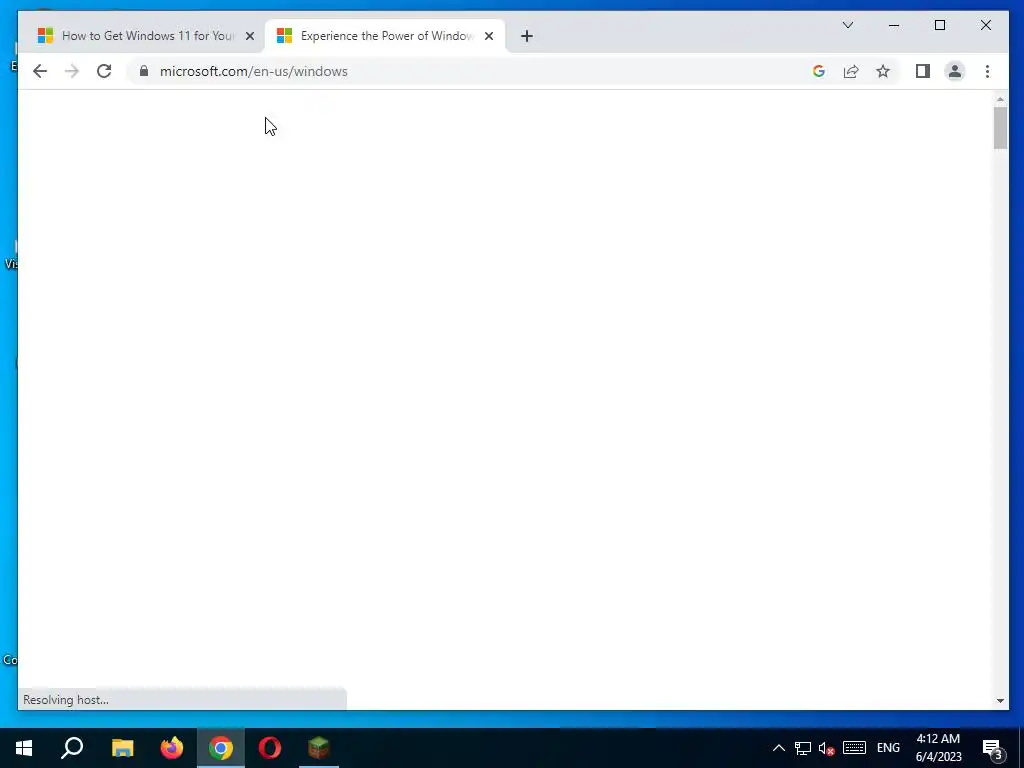Open the Chrome profile avatar menu
The height and width of the screenshot is (768, 1024).
coord(955,71)
